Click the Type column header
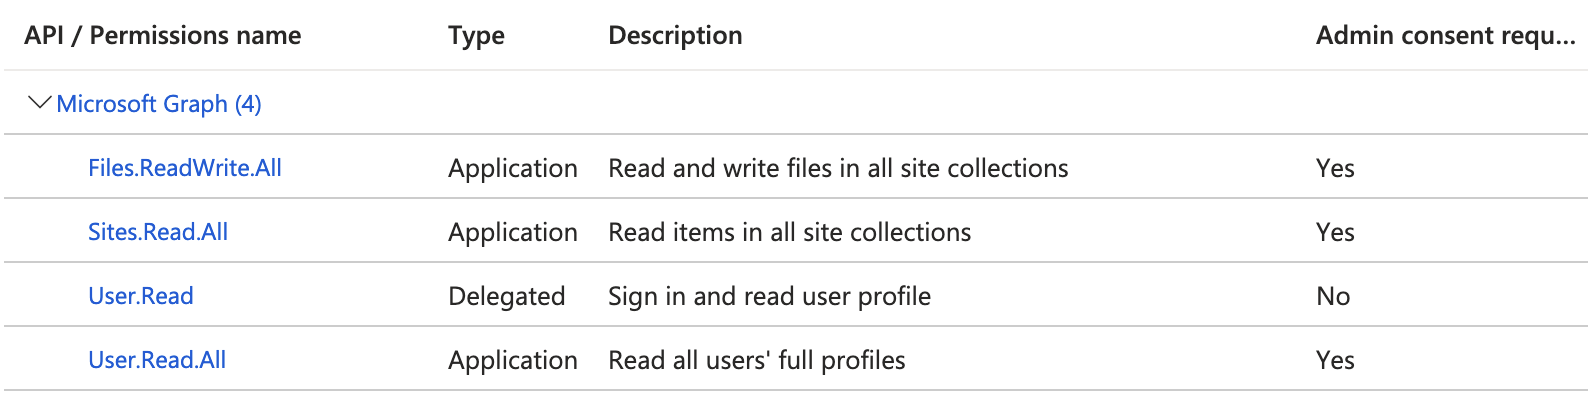The image size is (1588, 416). click(476, 36)
